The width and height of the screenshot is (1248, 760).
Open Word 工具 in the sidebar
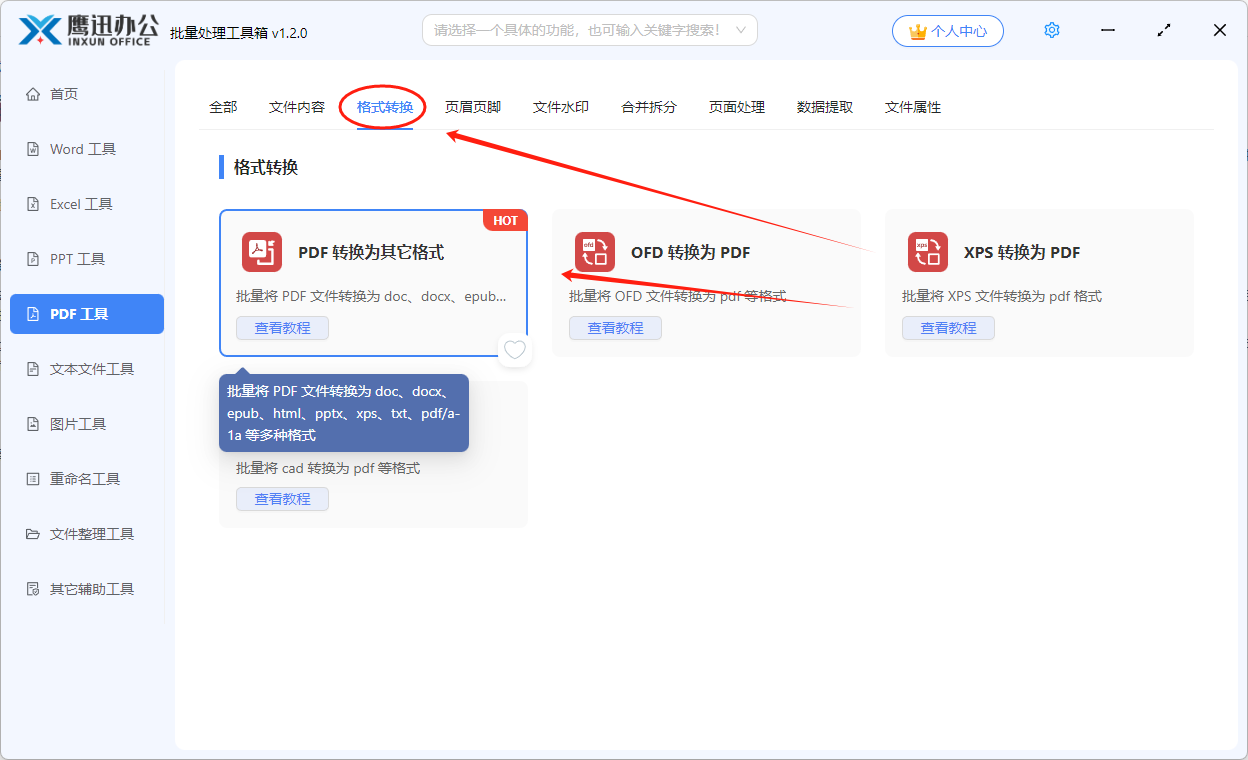click(87, 149)
